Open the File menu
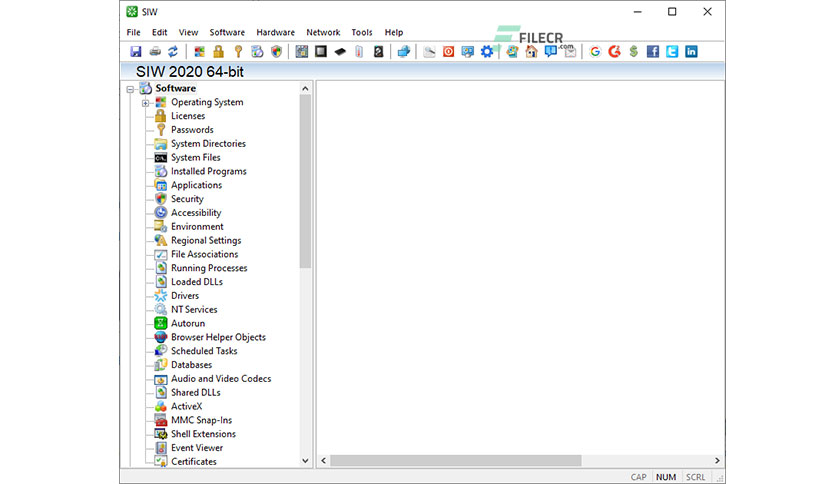 pos(133,32)
